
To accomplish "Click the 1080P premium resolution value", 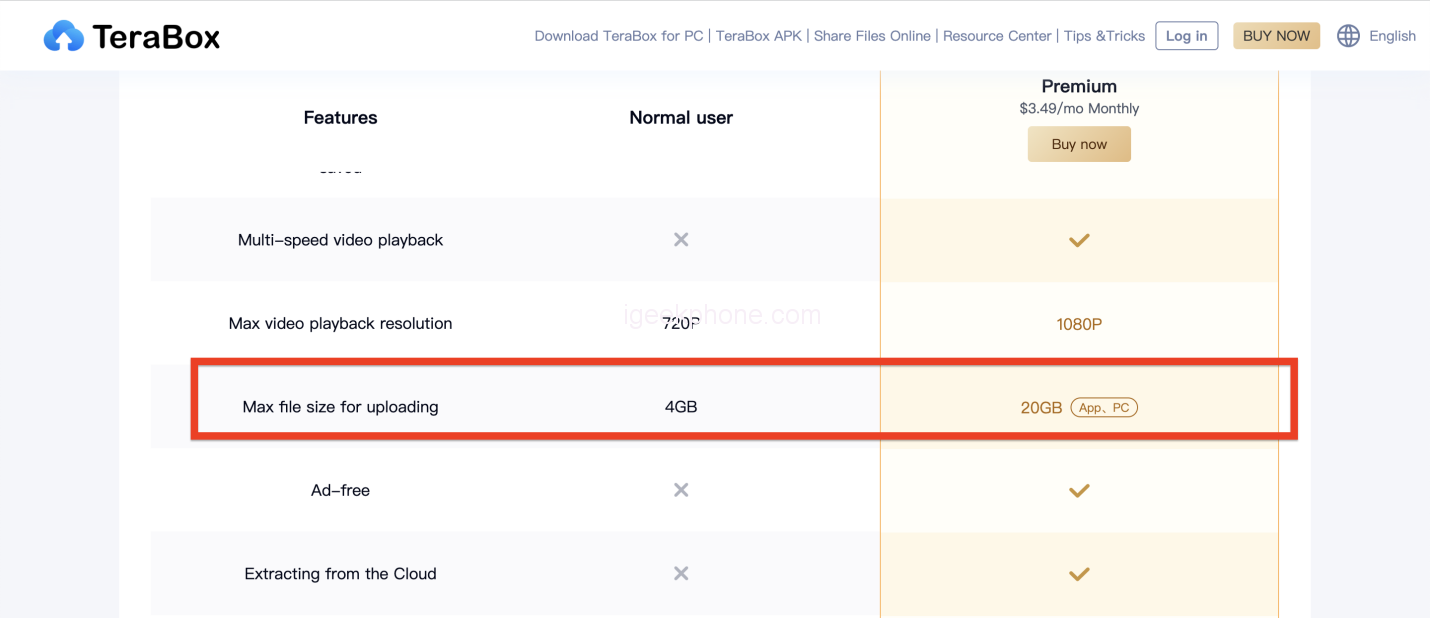I will click(x=1079, y=324).
